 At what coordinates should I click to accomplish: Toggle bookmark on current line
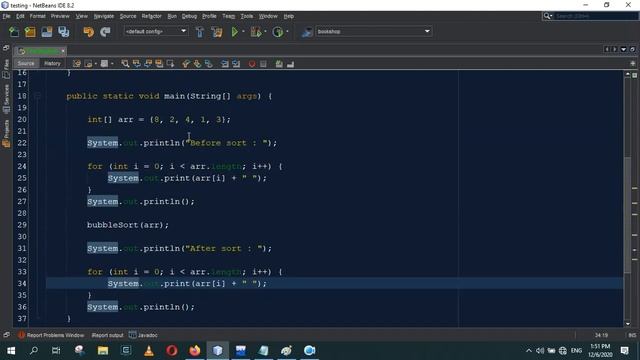209,64
